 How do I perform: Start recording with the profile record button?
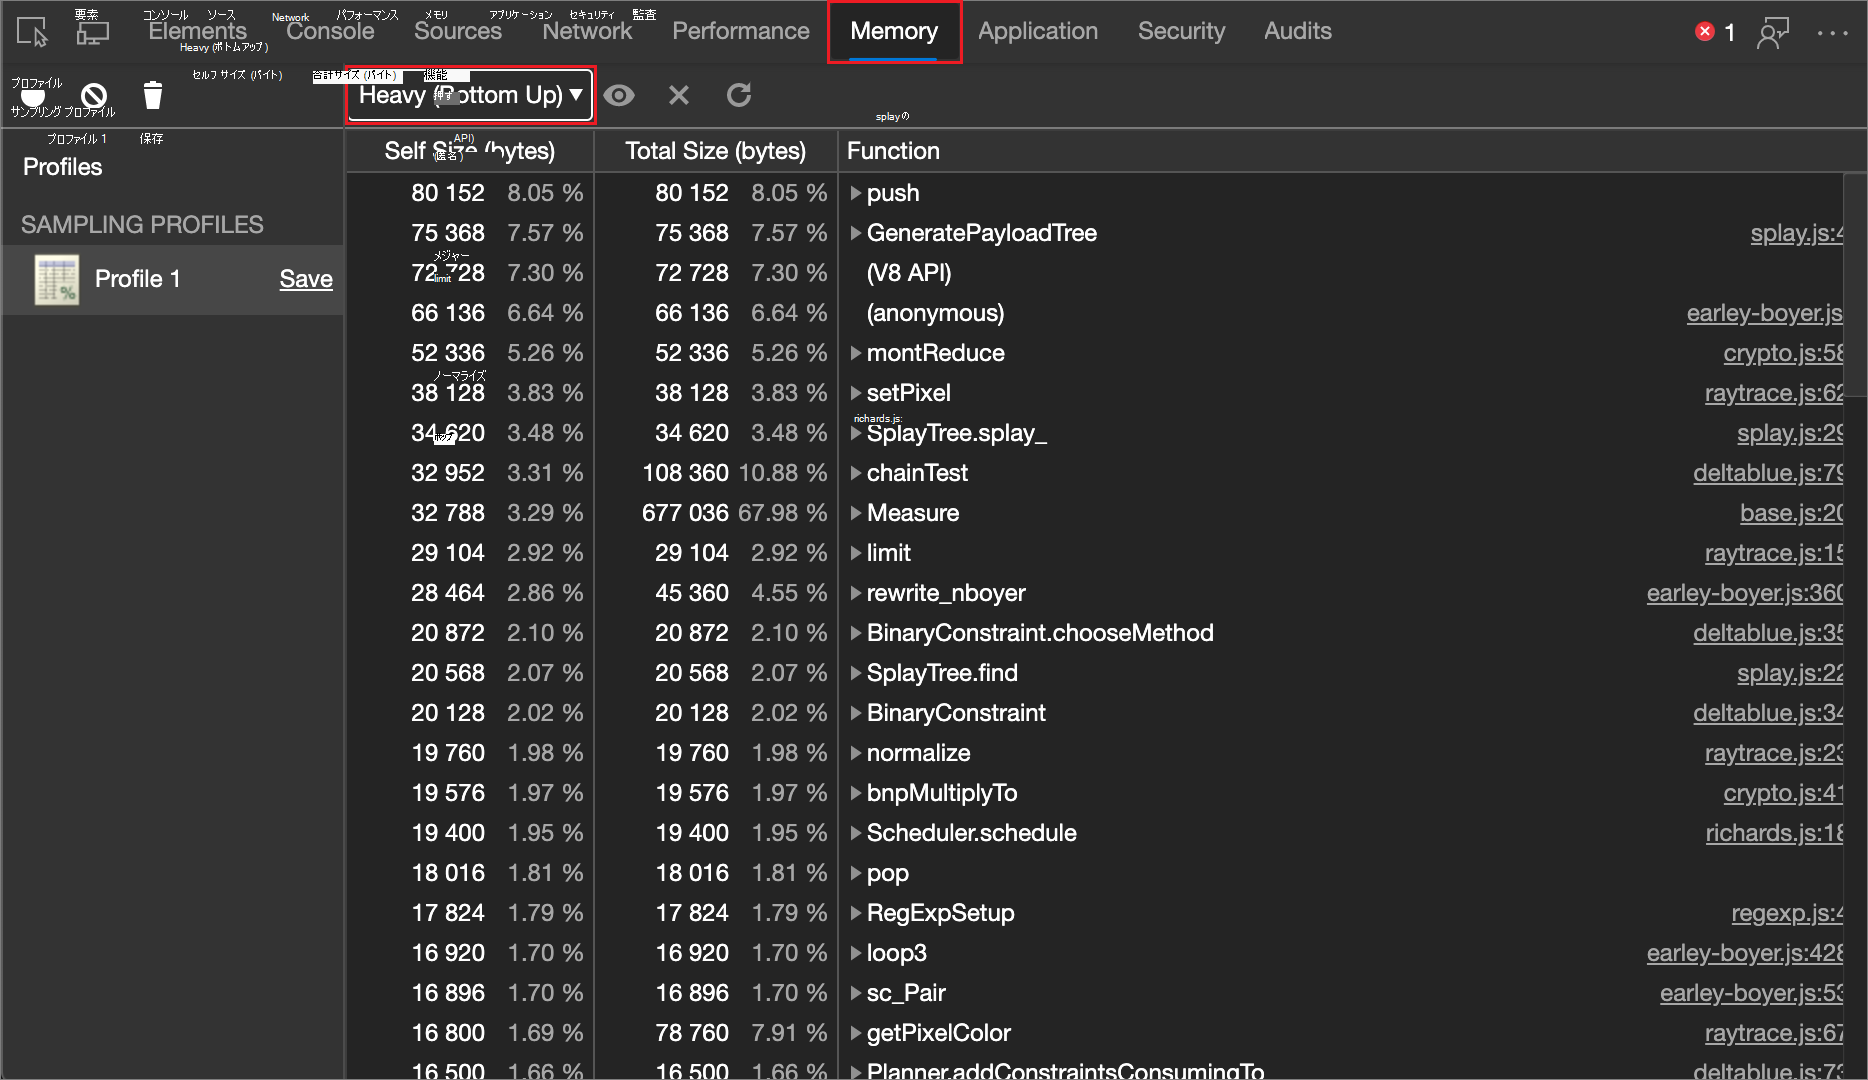pos(33,97)
